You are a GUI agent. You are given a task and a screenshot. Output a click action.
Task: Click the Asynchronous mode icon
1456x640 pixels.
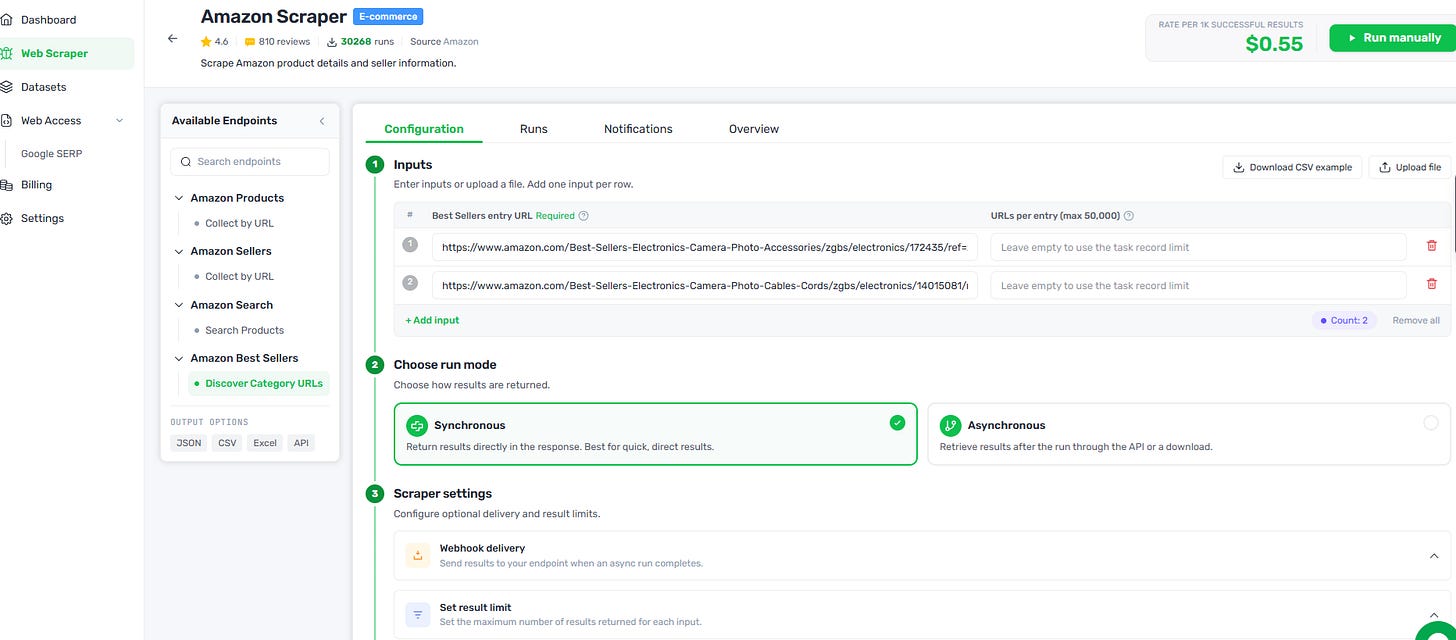point(950,425)
